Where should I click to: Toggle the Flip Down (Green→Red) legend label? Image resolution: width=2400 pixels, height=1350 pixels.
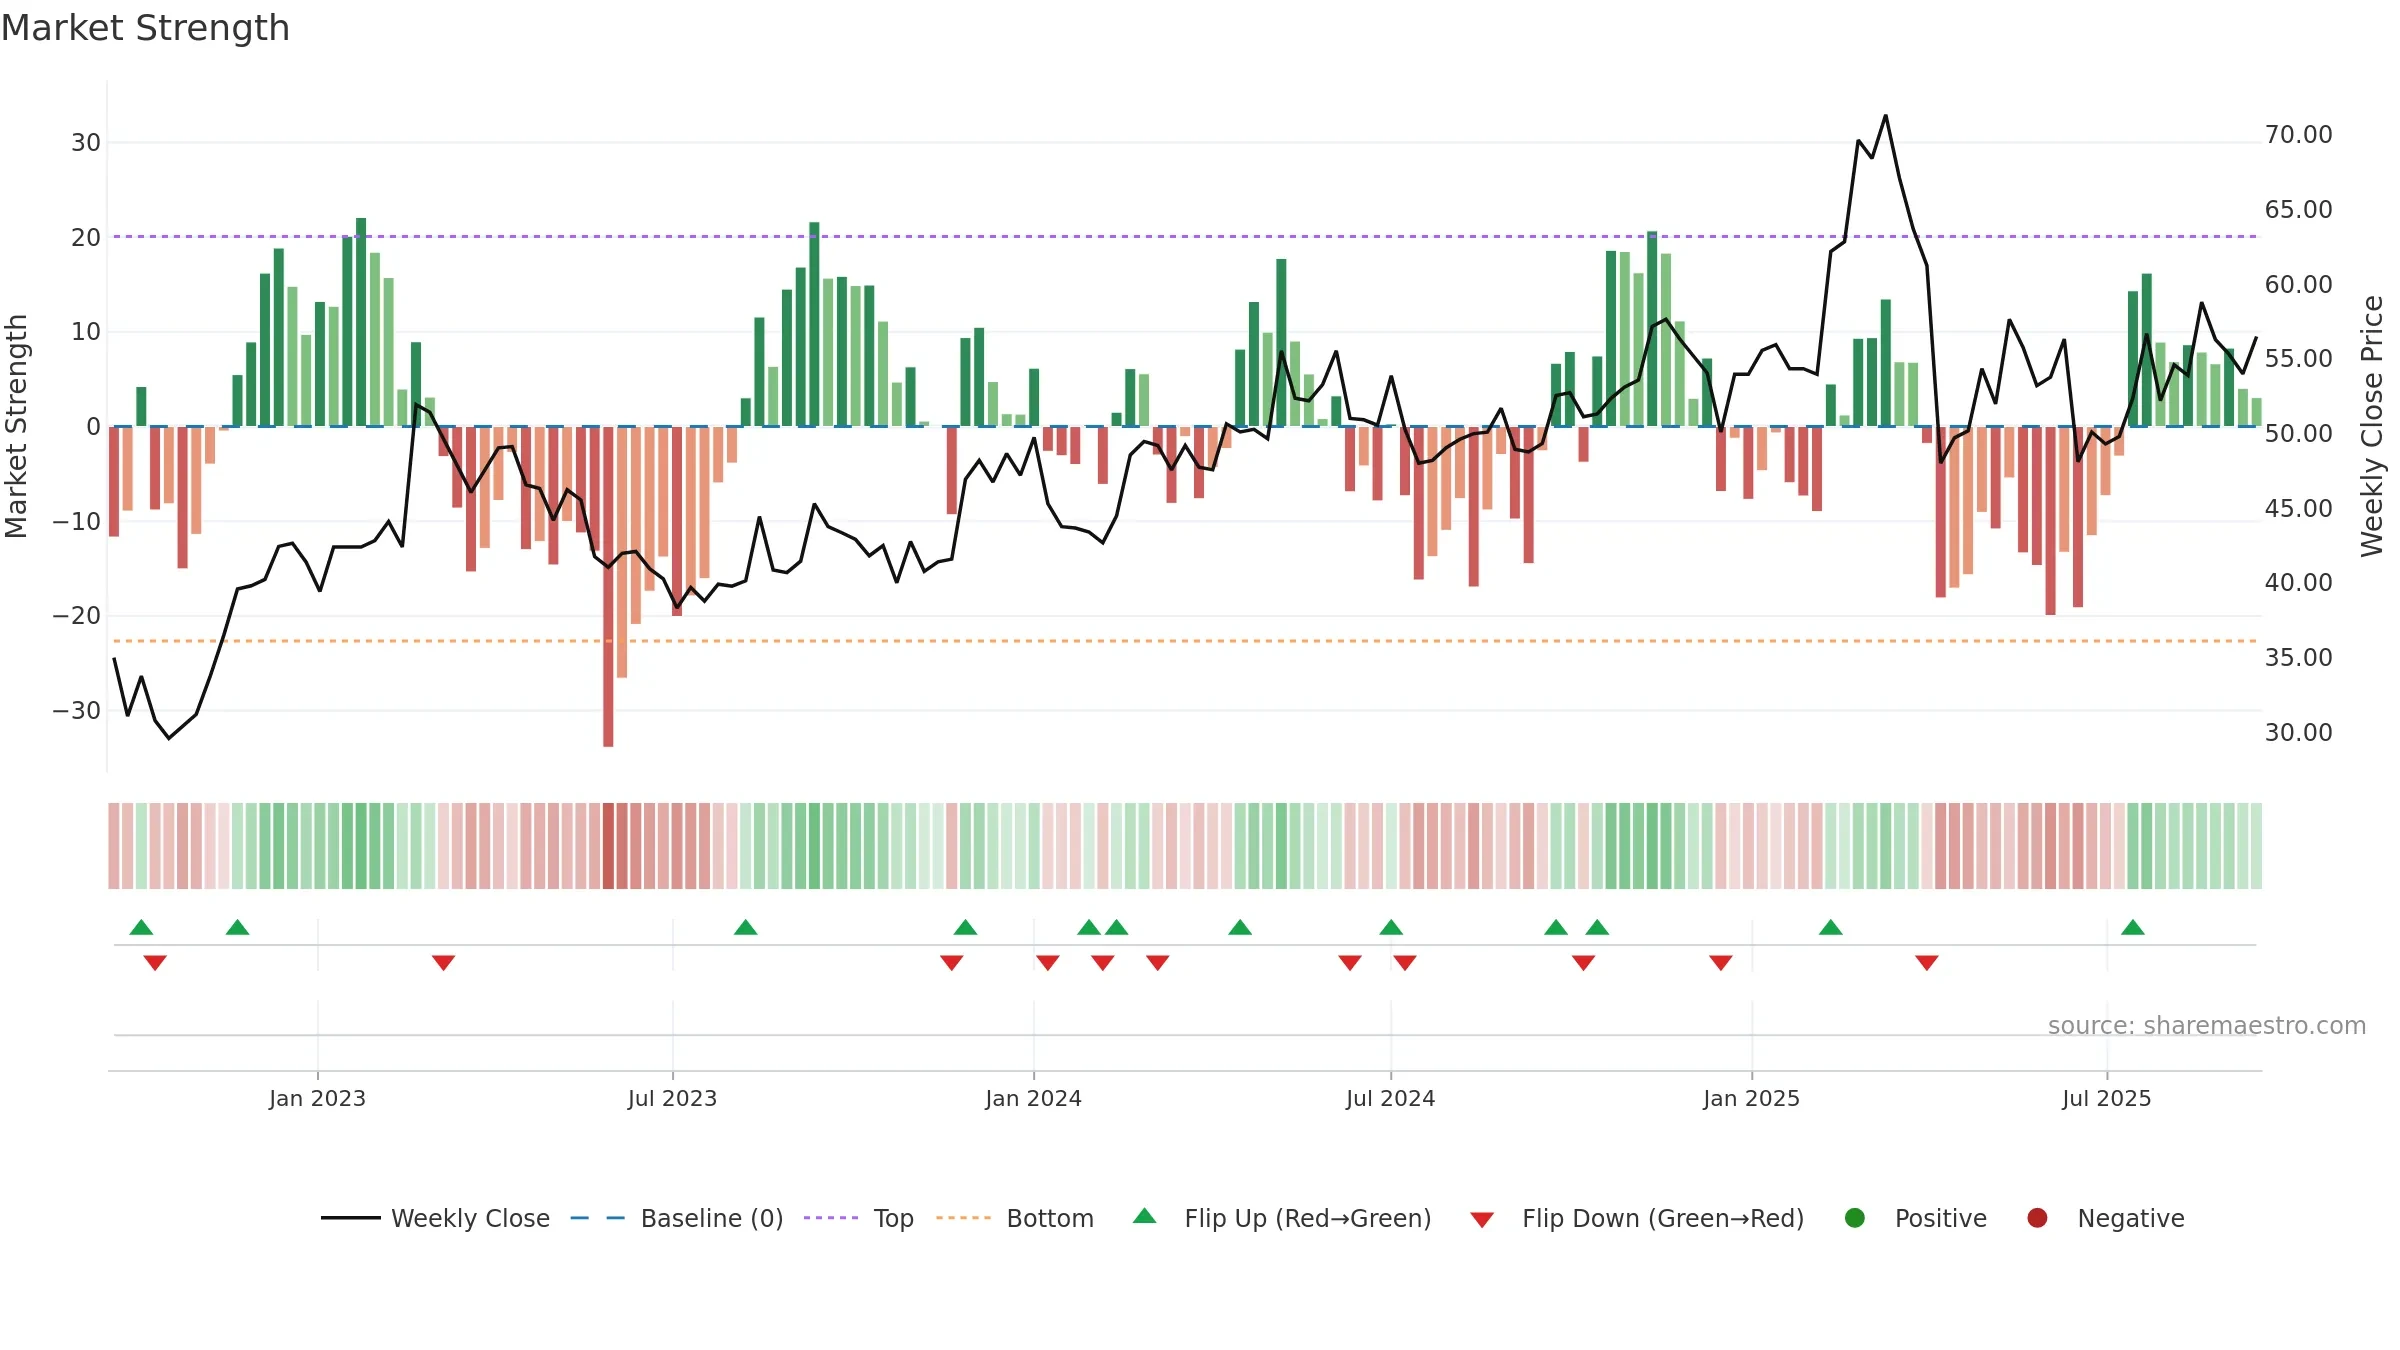pos(1663,1218)
